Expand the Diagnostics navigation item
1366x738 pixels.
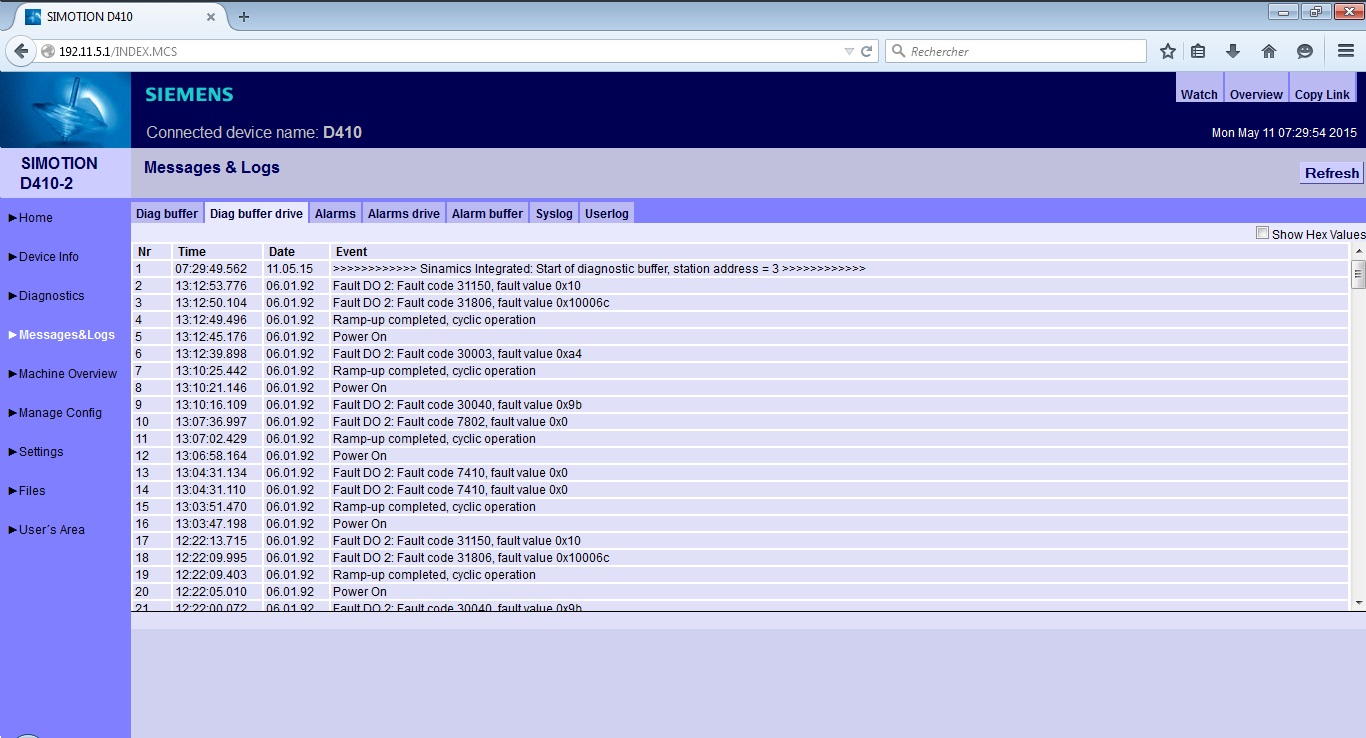47,296
